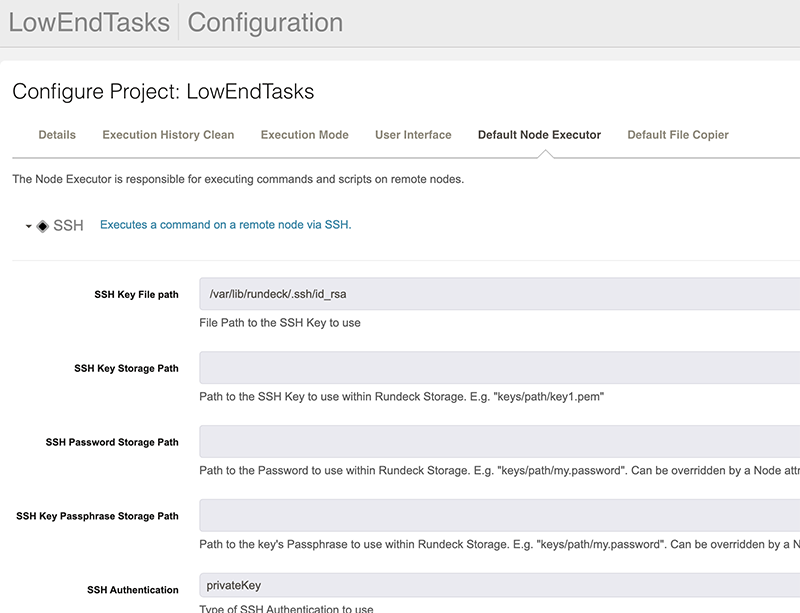Click the diamond SSH plugin icon
800x613 pixels.
point(43,226)
